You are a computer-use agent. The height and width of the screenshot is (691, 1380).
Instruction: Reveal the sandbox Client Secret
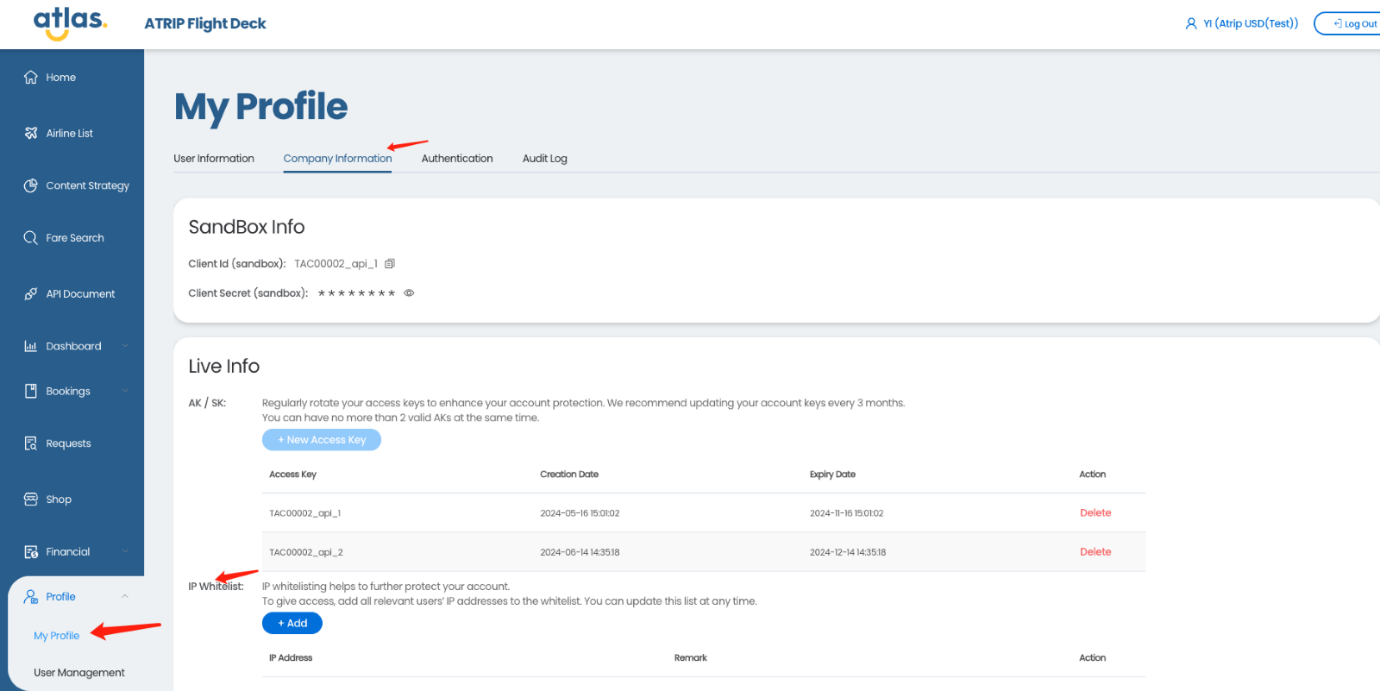[409, 294]
